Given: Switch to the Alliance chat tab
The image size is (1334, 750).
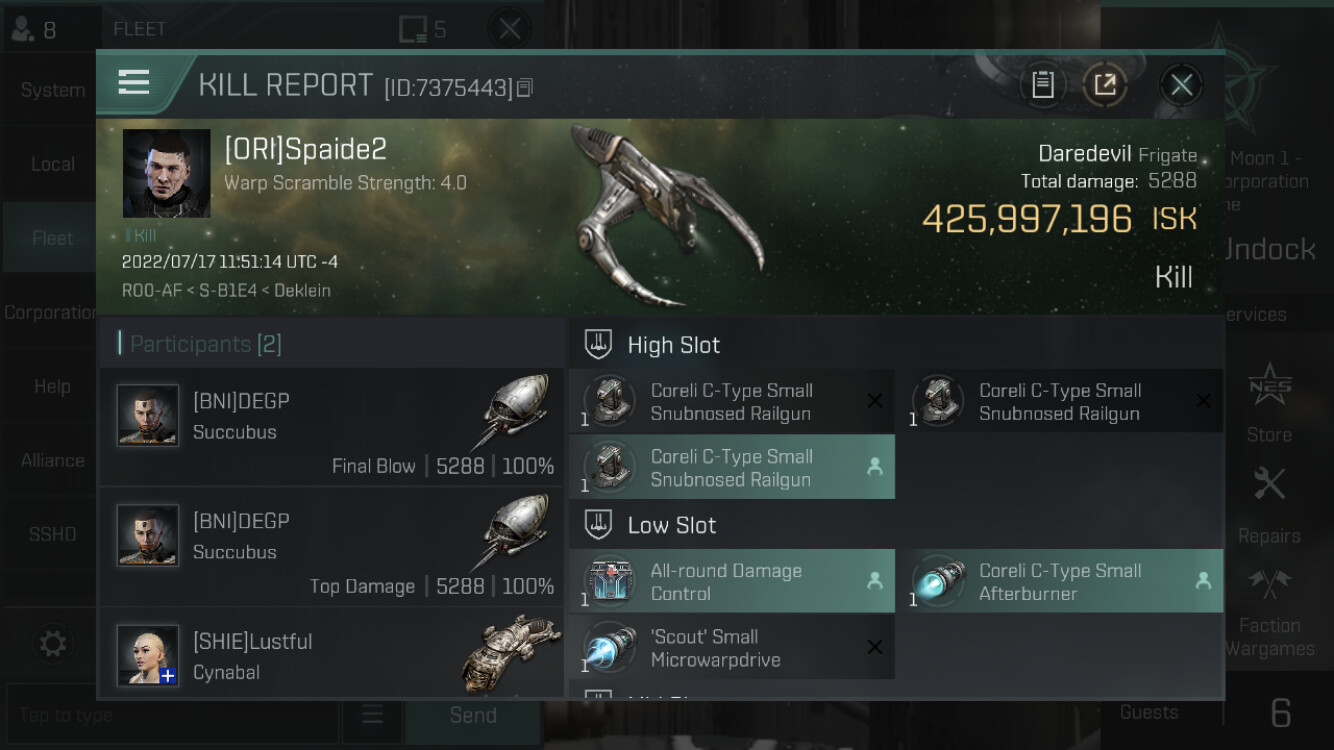Looking at the screenshot, I should click(x=52, y=460).
